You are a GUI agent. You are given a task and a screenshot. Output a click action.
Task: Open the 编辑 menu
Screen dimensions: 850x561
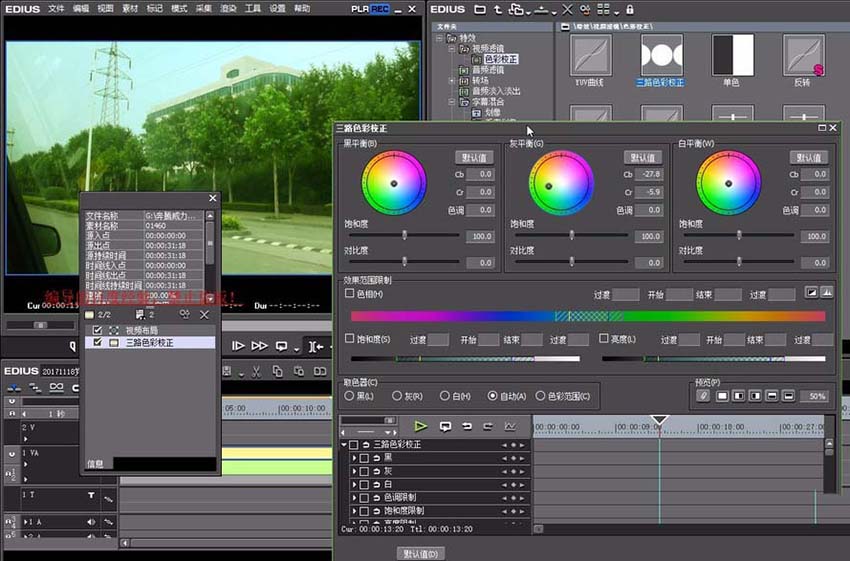pyautogui.click(x=81, y=9)
